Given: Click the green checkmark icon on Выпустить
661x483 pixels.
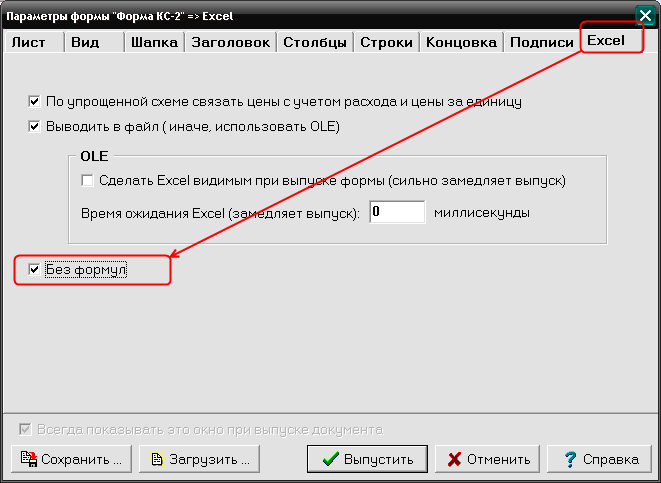Looking at the screenshot, I should pos(328,459).
